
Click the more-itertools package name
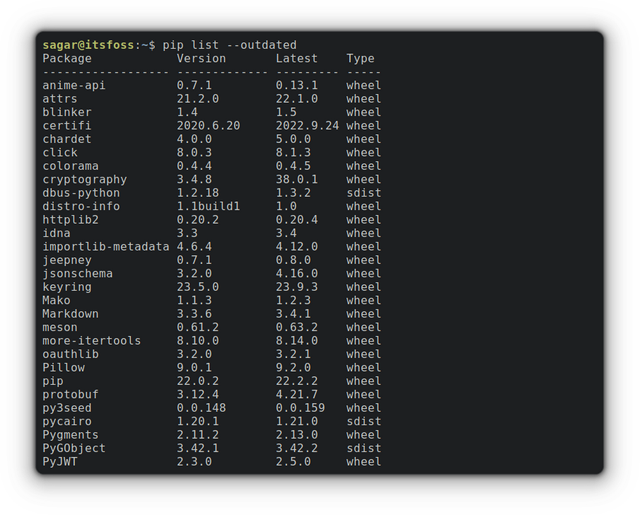[x=91, y=340]
